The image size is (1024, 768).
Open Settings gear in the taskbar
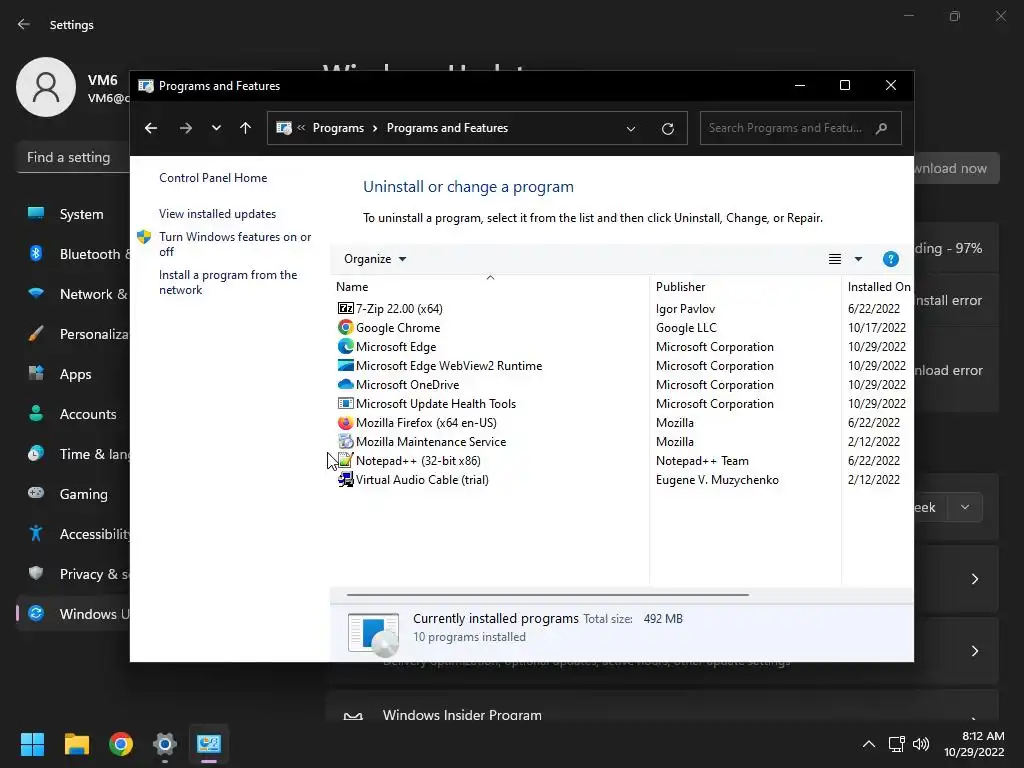[165, 744]
